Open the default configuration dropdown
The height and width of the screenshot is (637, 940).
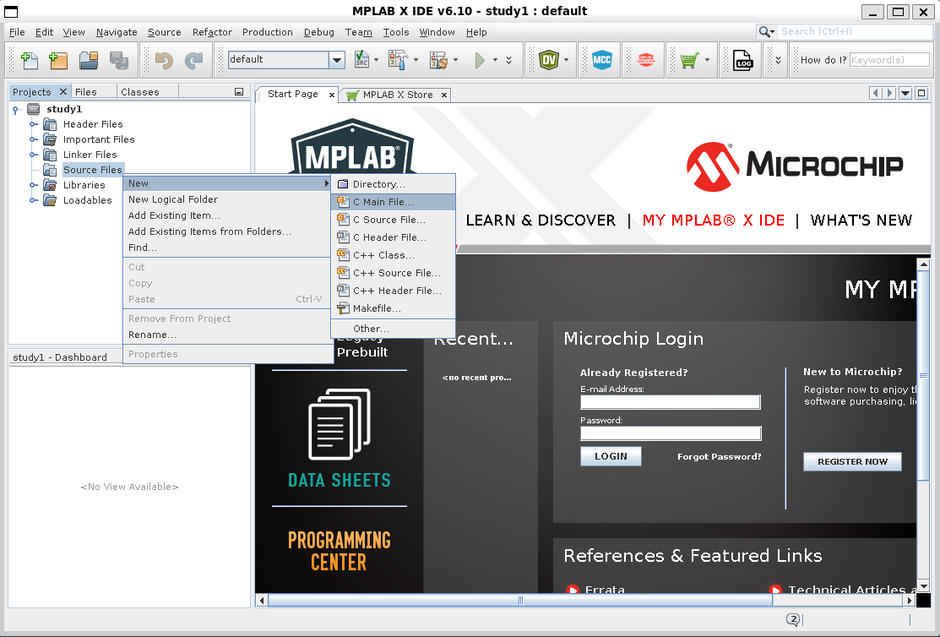(338, 59)
